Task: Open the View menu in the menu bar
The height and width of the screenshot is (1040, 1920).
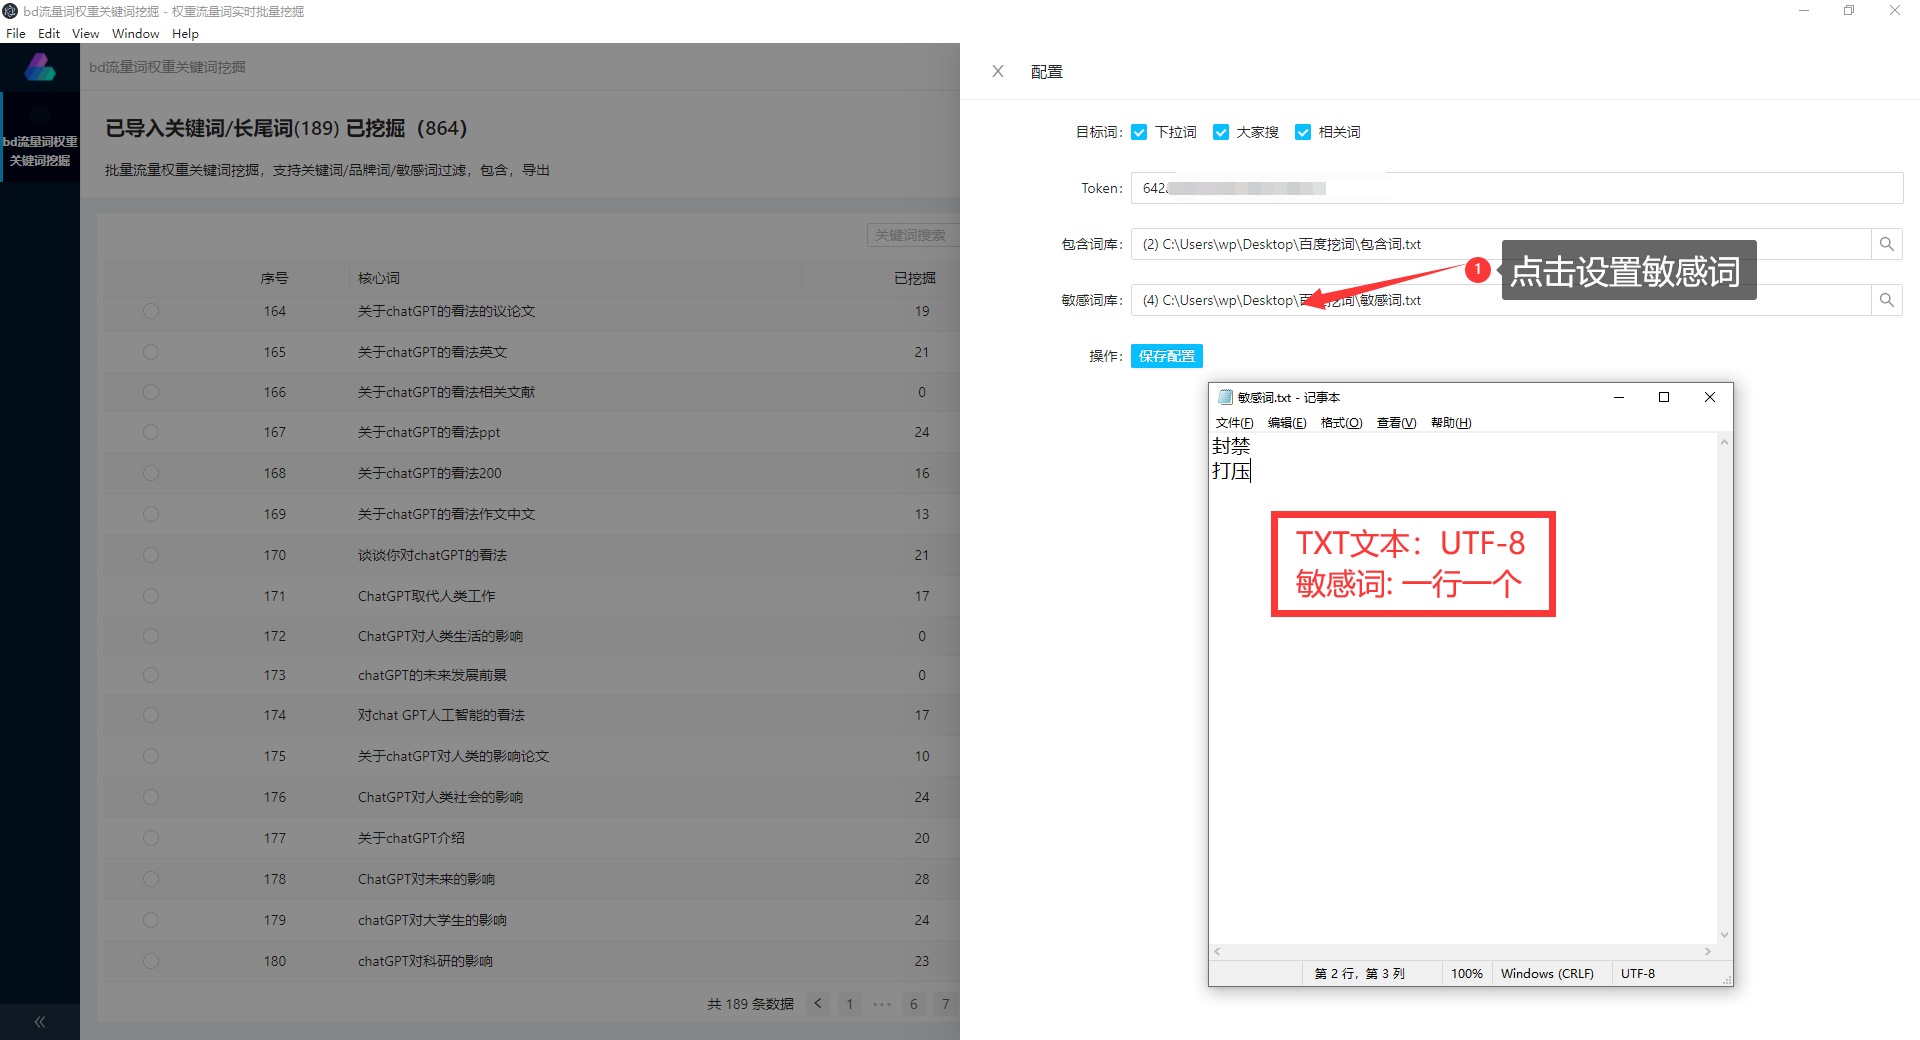Action: click(x=84, y=33)
